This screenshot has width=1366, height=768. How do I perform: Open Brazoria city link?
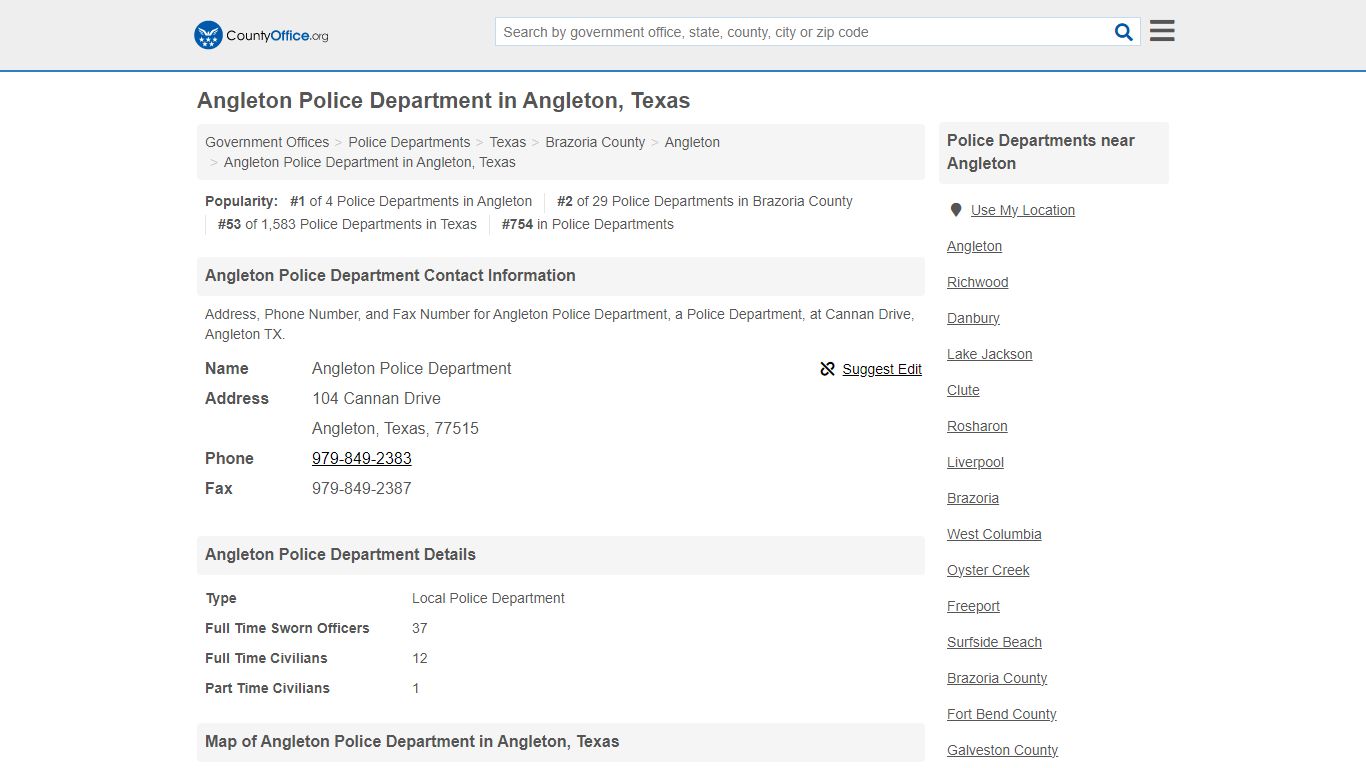(x=973, y=498)
